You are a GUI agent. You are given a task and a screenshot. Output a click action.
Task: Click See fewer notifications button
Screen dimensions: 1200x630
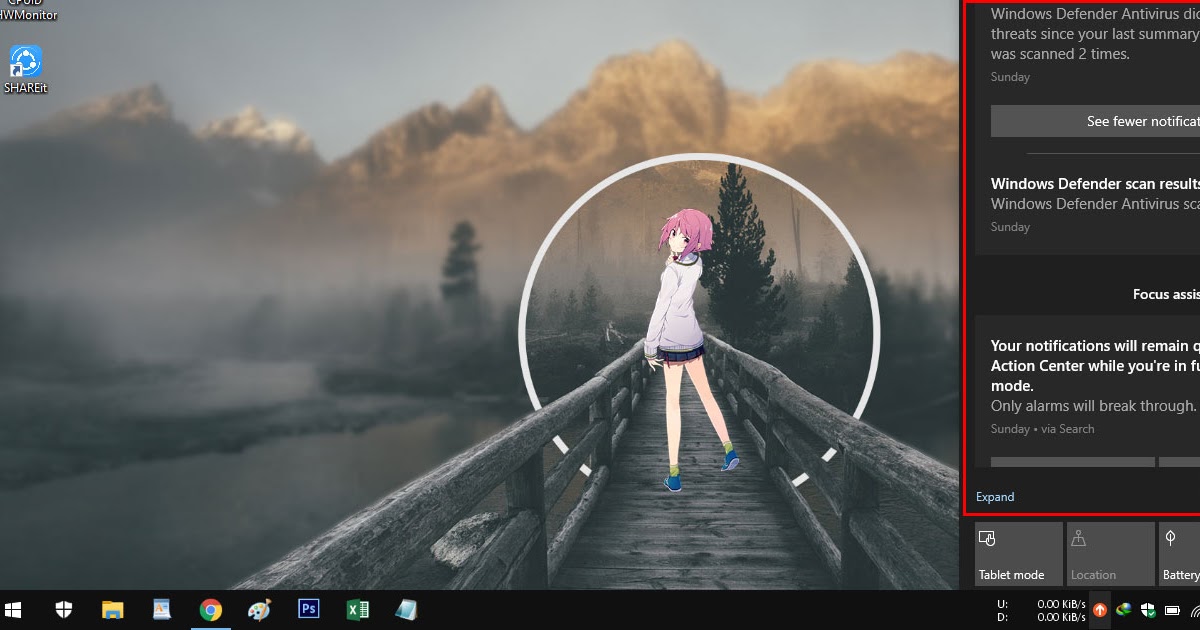pyautogui.click(x=1095, y=121)
